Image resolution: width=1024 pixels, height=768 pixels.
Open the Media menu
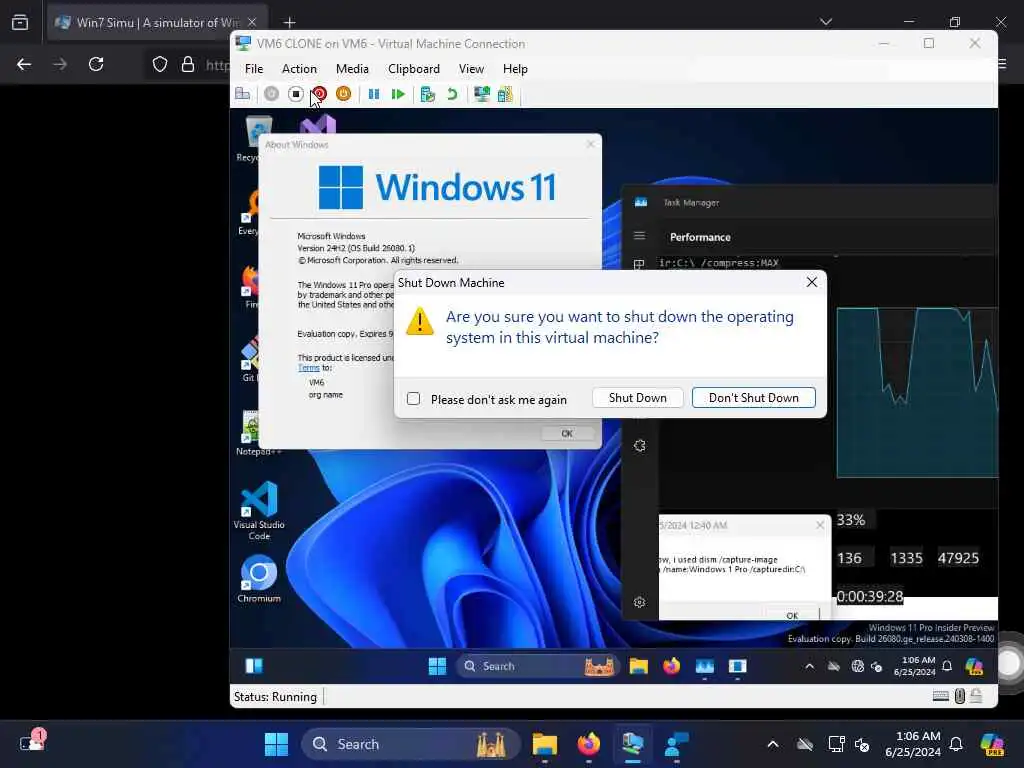(352, 69)
